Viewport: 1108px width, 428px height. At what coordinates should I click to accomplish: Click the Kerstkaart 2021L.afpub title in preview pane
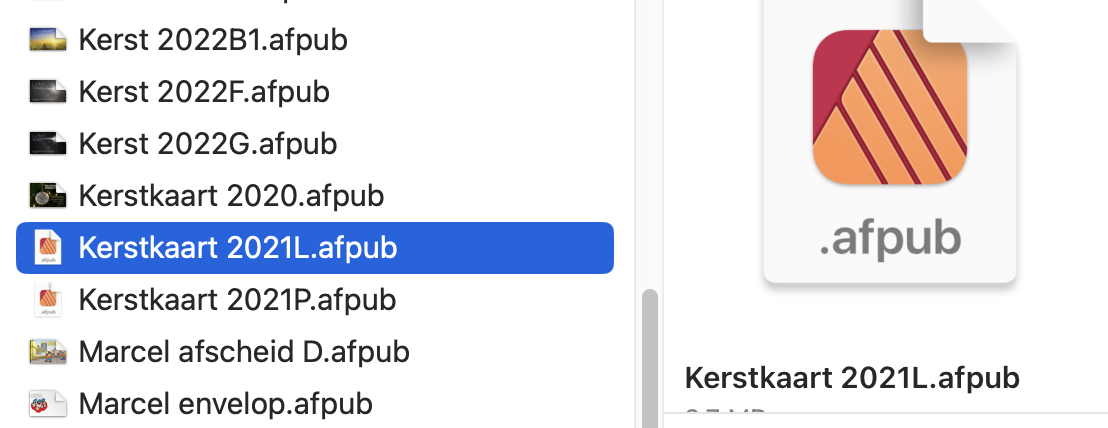852,378
